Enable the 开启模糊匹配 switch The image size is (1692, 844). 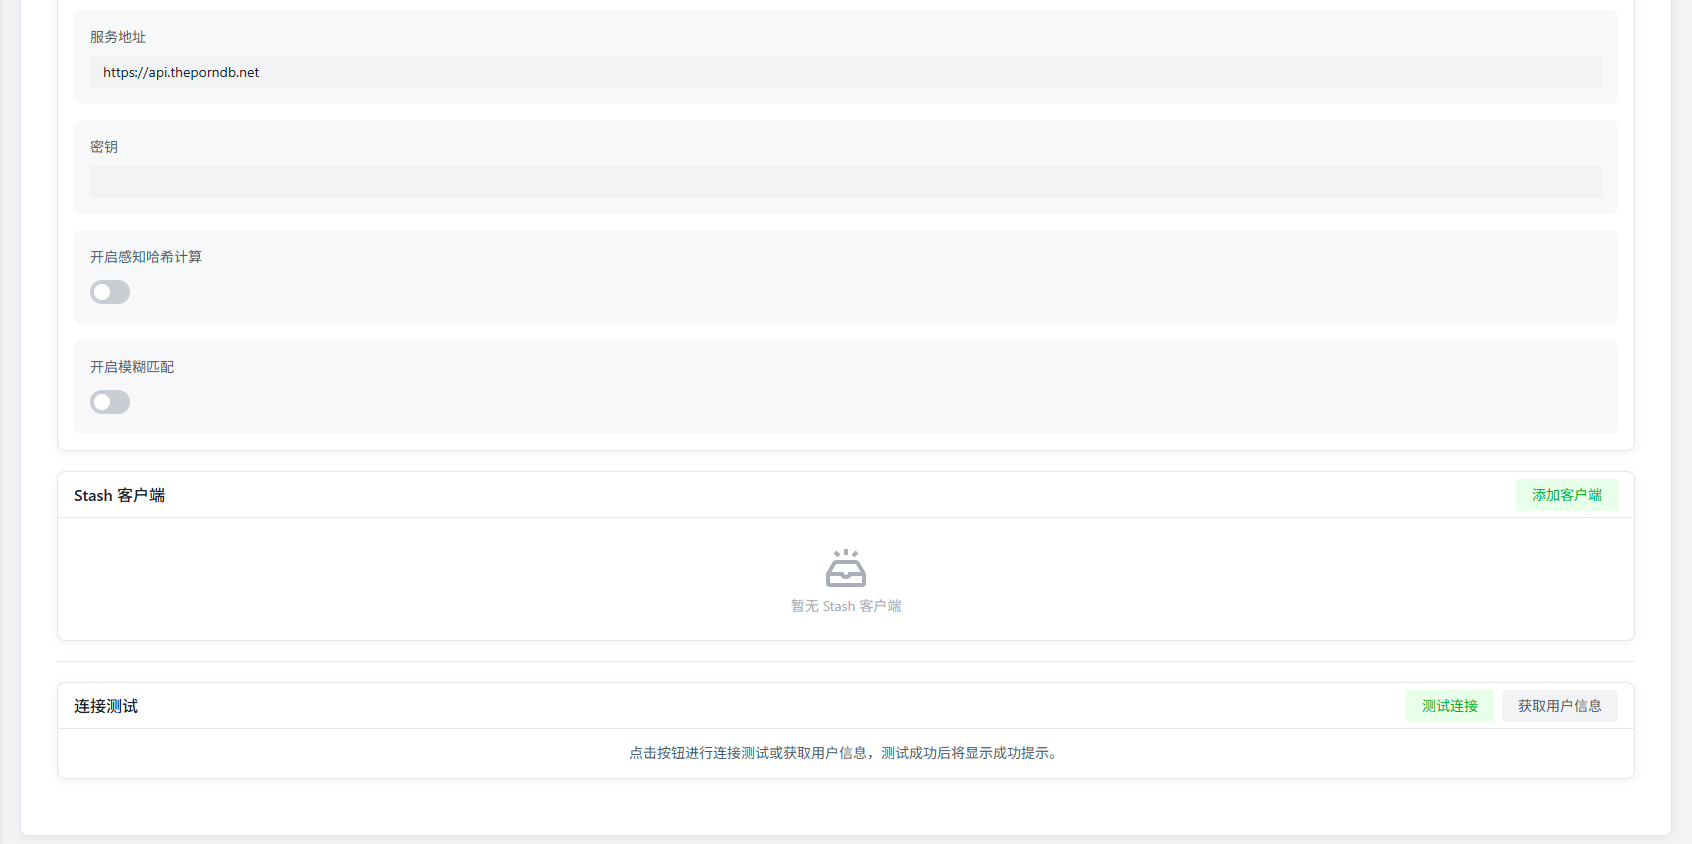coord(110,402)
